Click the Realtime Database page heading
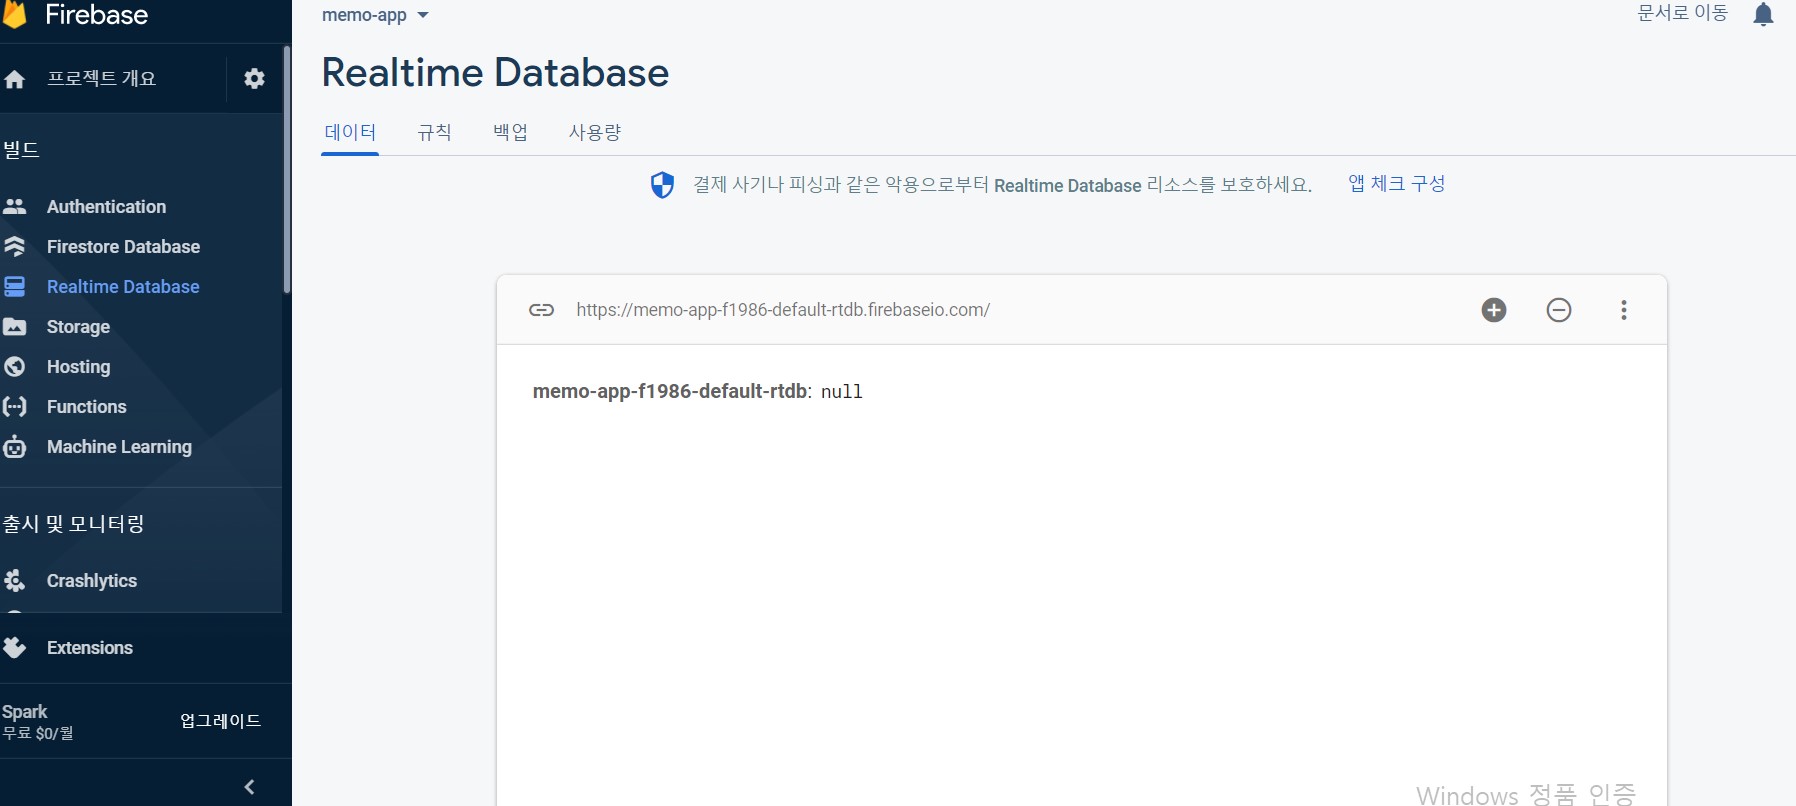Image resolution: width=1796 pixels, height=806 pixels. click(x=495, y=73)
